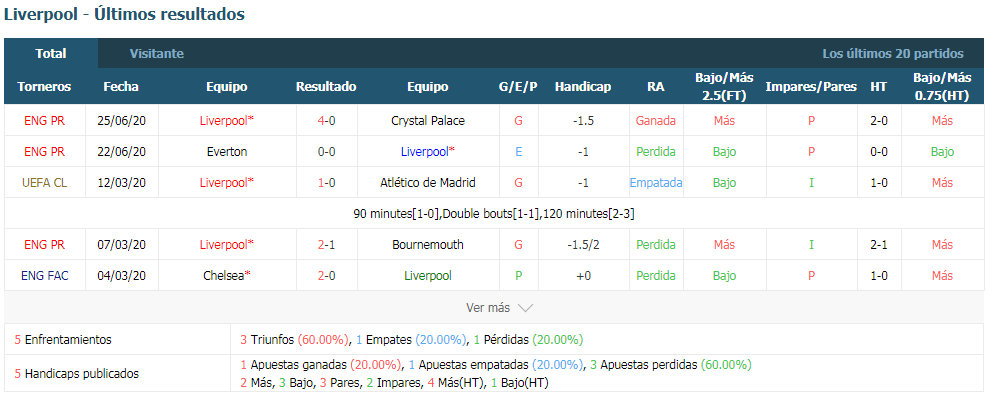Open the Atlético de Madrid team link
The width and height of the screenshot is (988, 396).
point(428,182)
